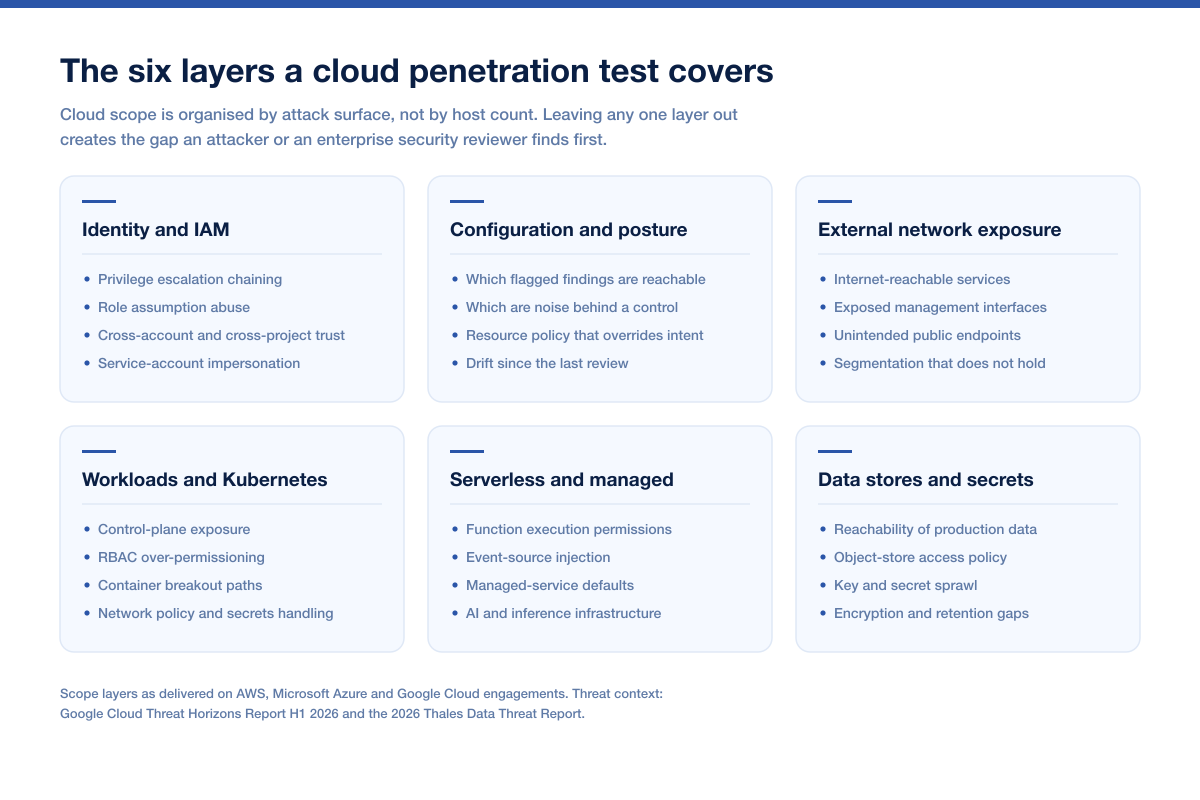This screenshot has height=800, width=1200.
Task: Click the six layers page title
Action: coord(417,72)
